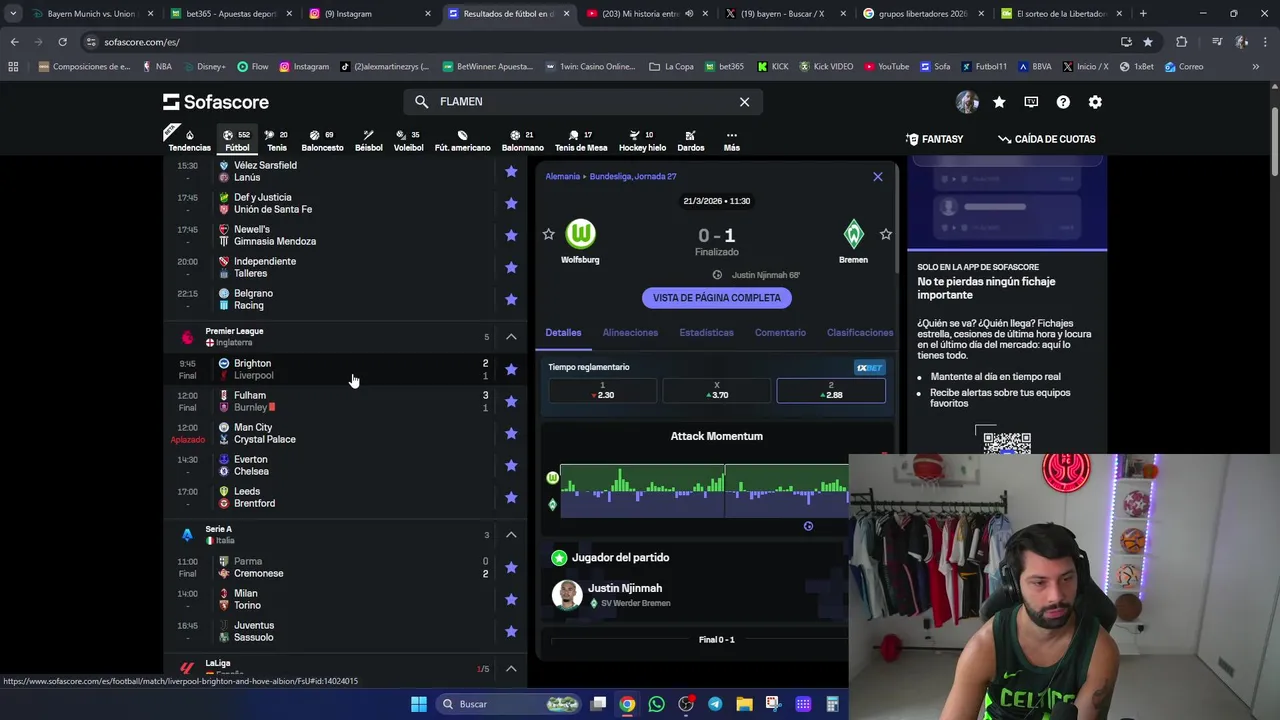Toggle favorite star for Newell's match
Screen dimensions: 1280x720
[x=511, y=235]
